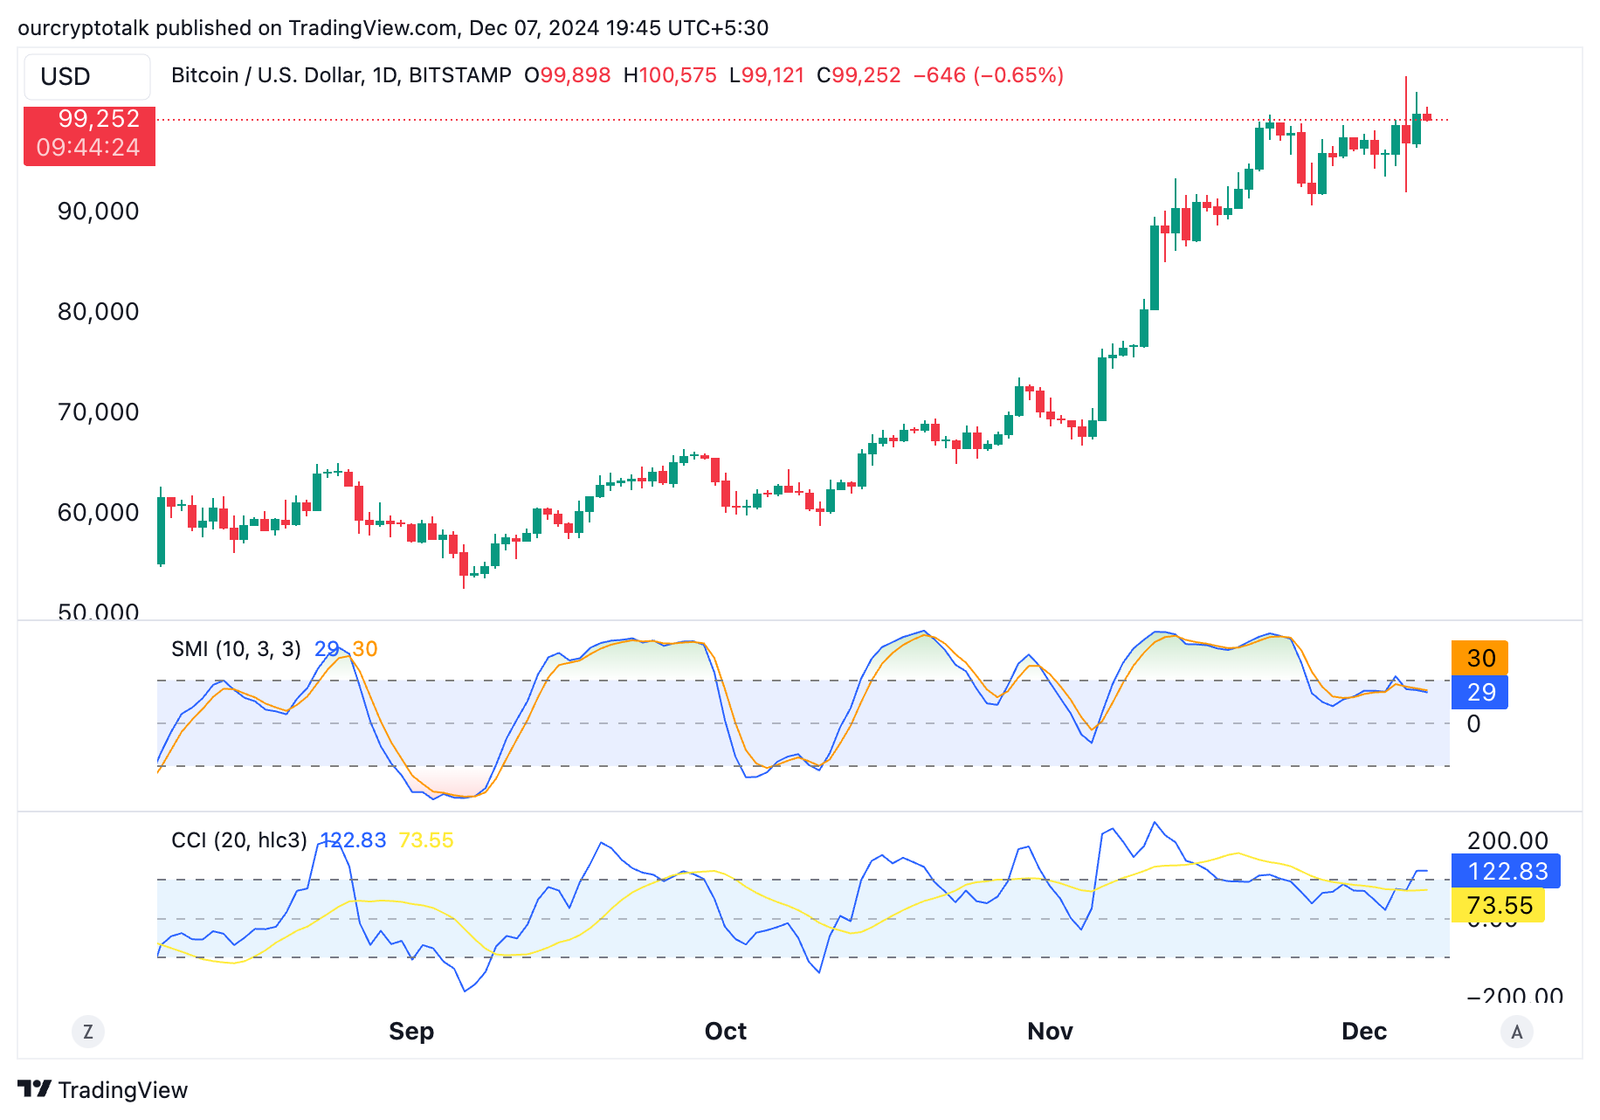Click the Sep label on time axis
This screenshot has width=1600, height=1120.
411,1031
